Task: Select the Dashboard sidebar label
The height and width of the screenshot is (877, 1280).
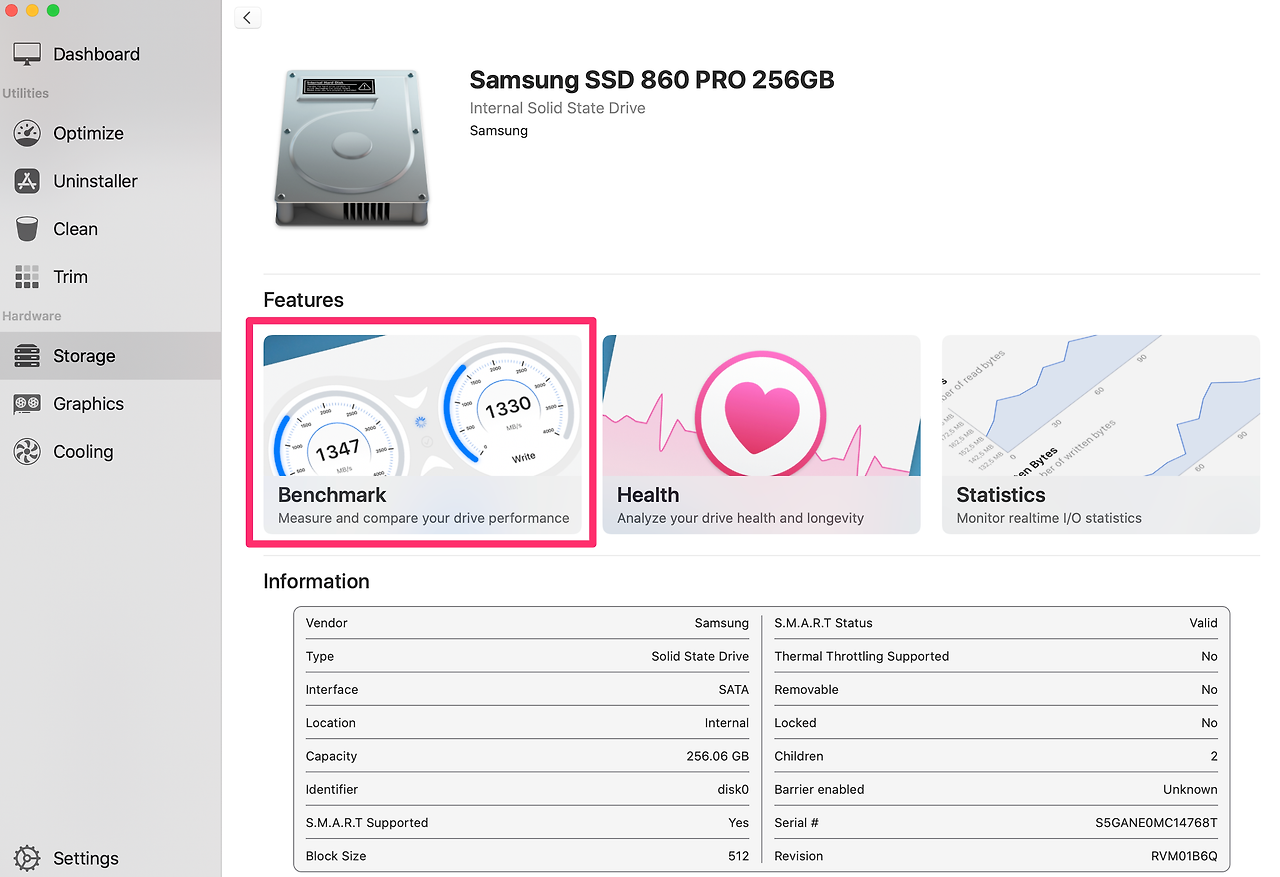Action: 96,54
